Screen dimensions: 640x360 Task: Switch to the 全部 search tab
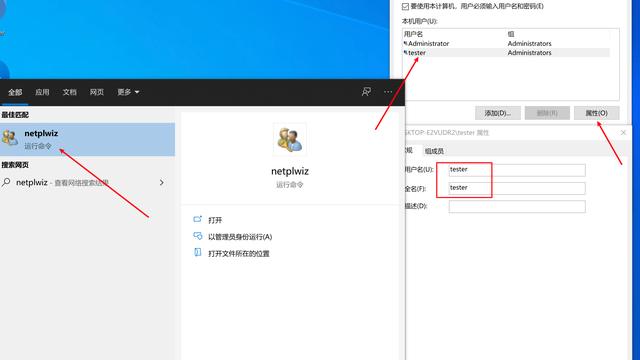pyautogui.click(x=15, y=92)
